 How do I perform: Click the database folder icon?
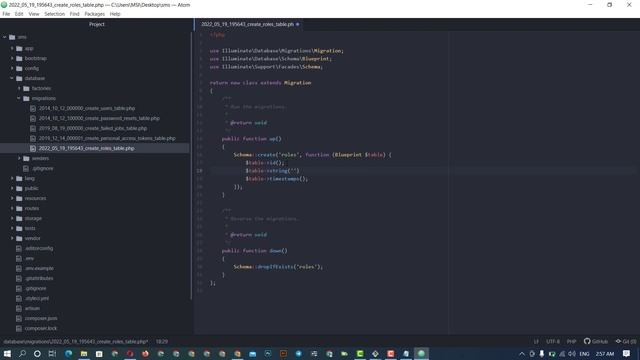[19, 78]
